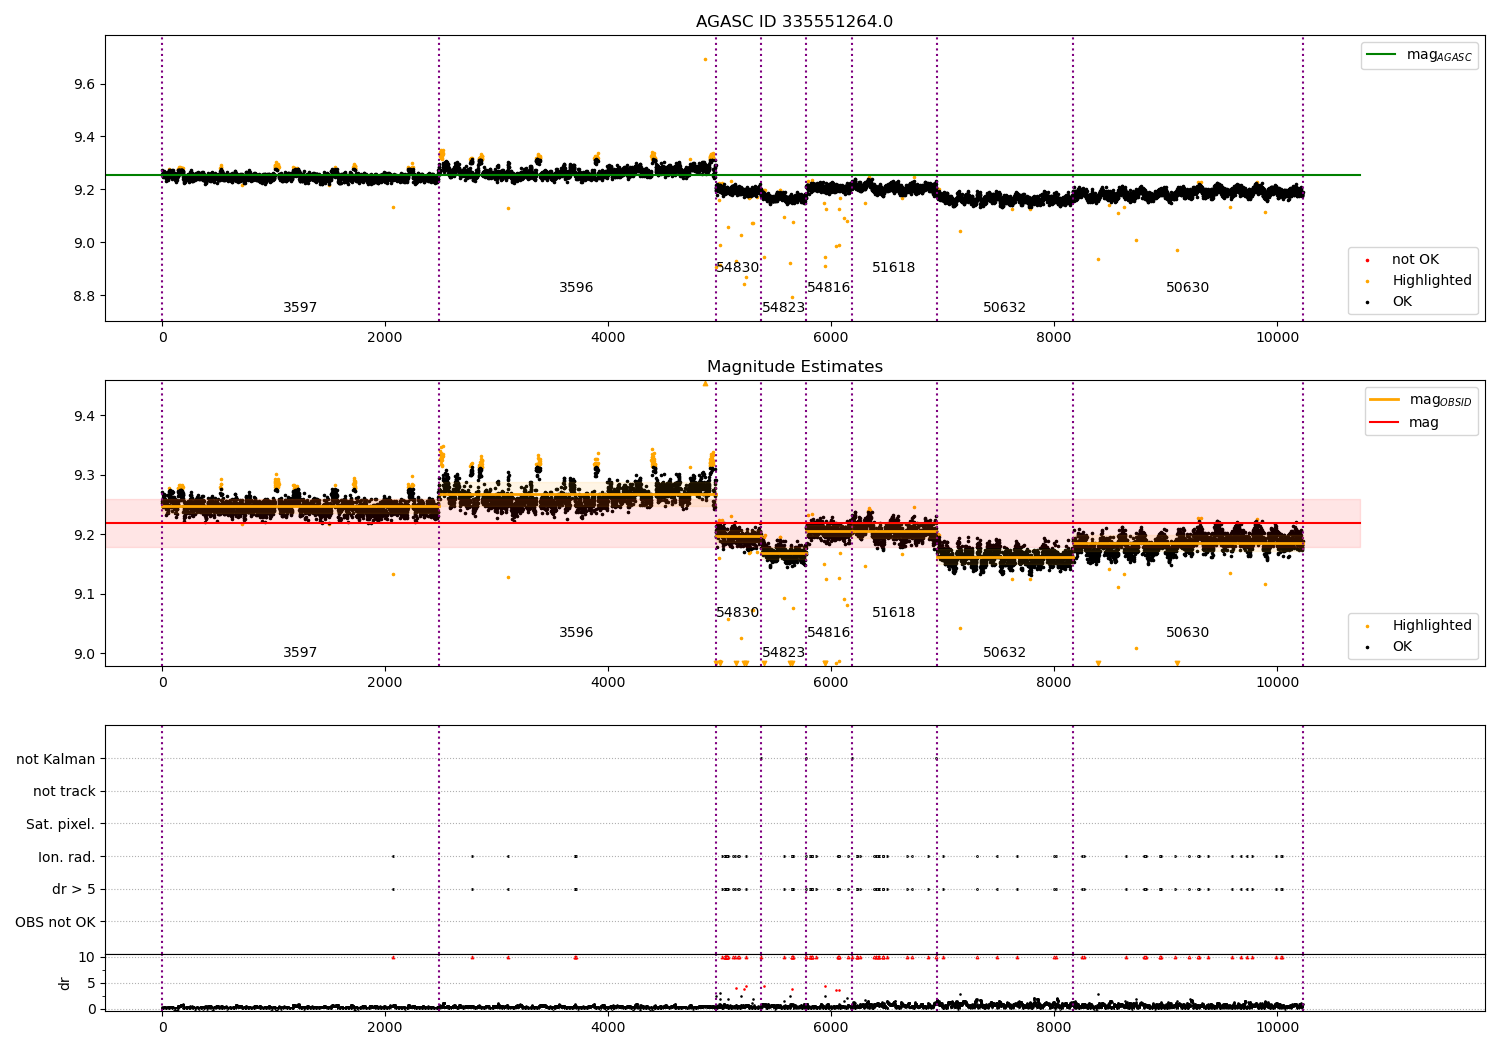Screen dimensions: 1500x1050
Task: Click the 9.3 y-axis tick label
Action: click(85, 476)
